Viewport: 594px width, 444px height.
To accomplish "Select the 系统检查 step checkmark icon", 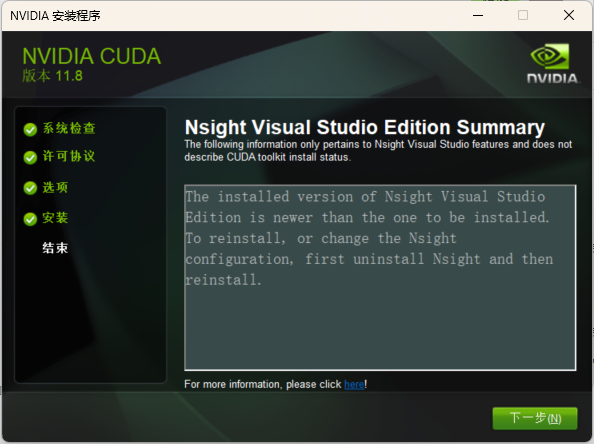I will tap(30, 129).
